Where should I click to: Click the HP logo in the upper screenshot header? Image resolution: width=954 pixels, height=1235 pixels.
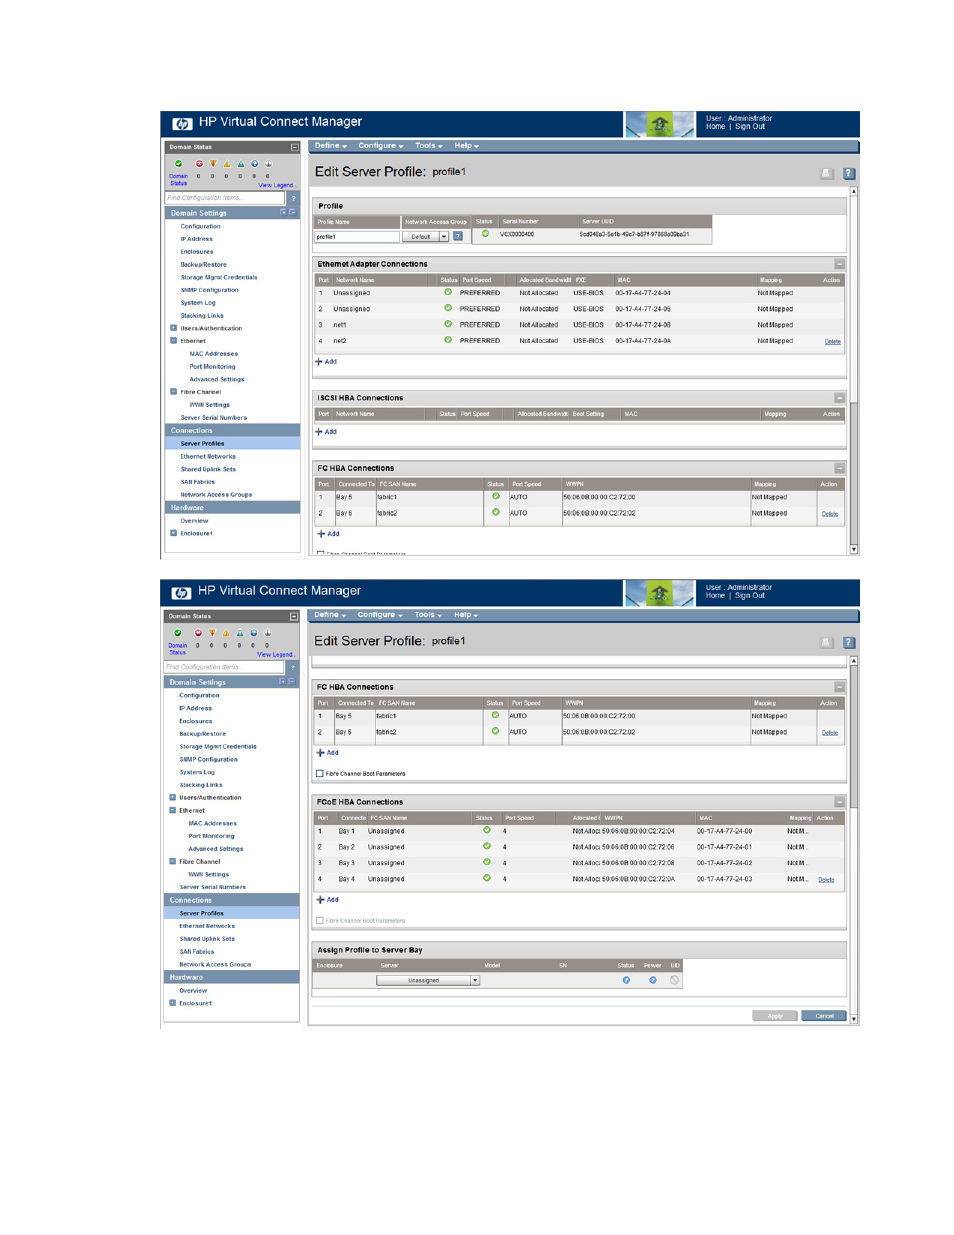[x=182, y=124]
